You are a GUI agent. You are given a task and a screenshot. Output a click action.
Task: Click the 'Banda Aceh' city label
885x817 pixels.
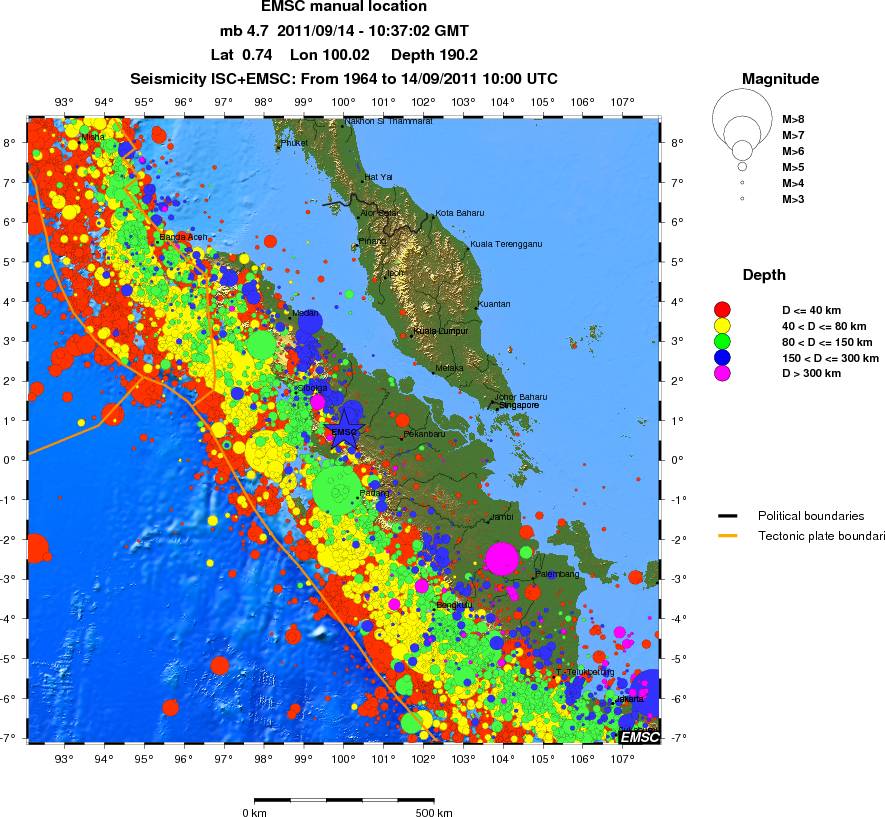point(183,237)
